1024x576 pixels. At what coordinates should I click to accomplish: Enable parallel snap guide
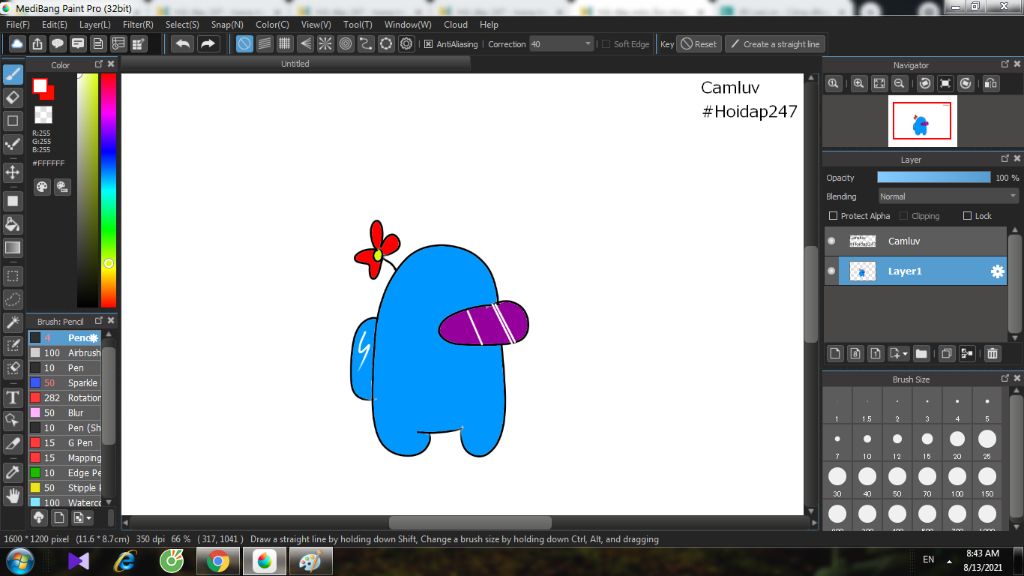[x=264, y=44]
